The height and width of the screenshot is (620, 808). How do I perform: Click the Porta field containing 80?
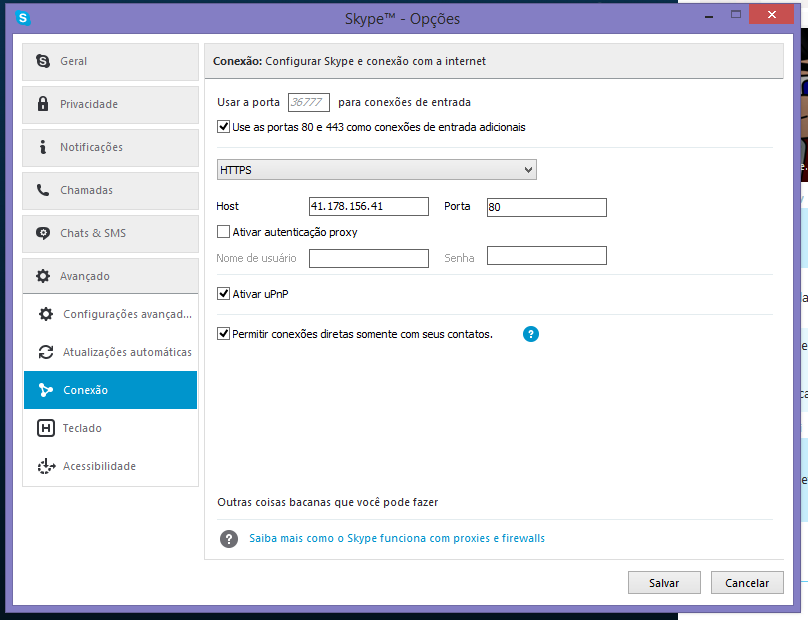[x=547, y=207]
